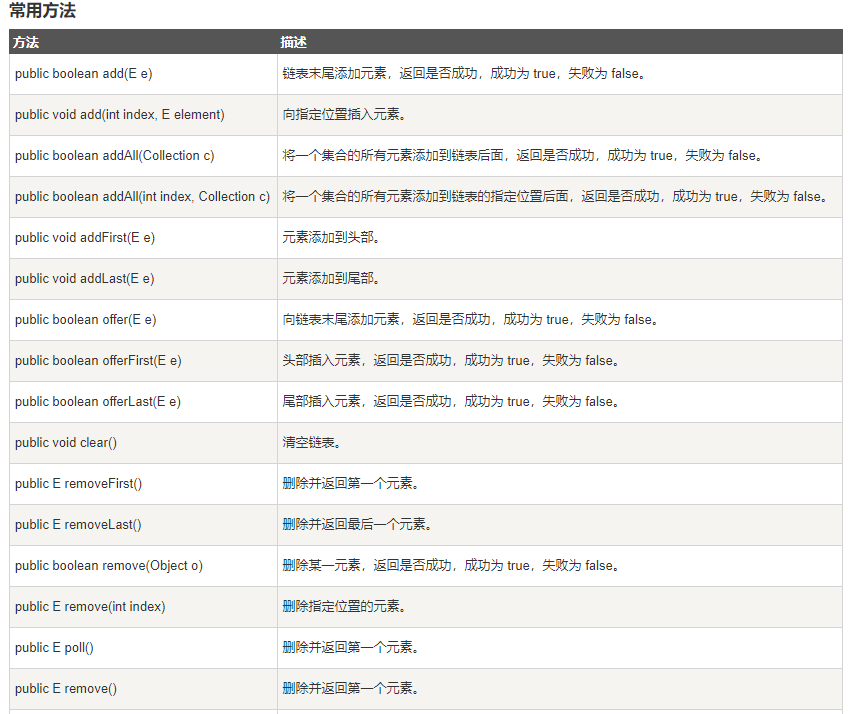This screenshot has height=714, width=851.
Task: Click description '元素添加到尾部。'
Action: [331, 279]
